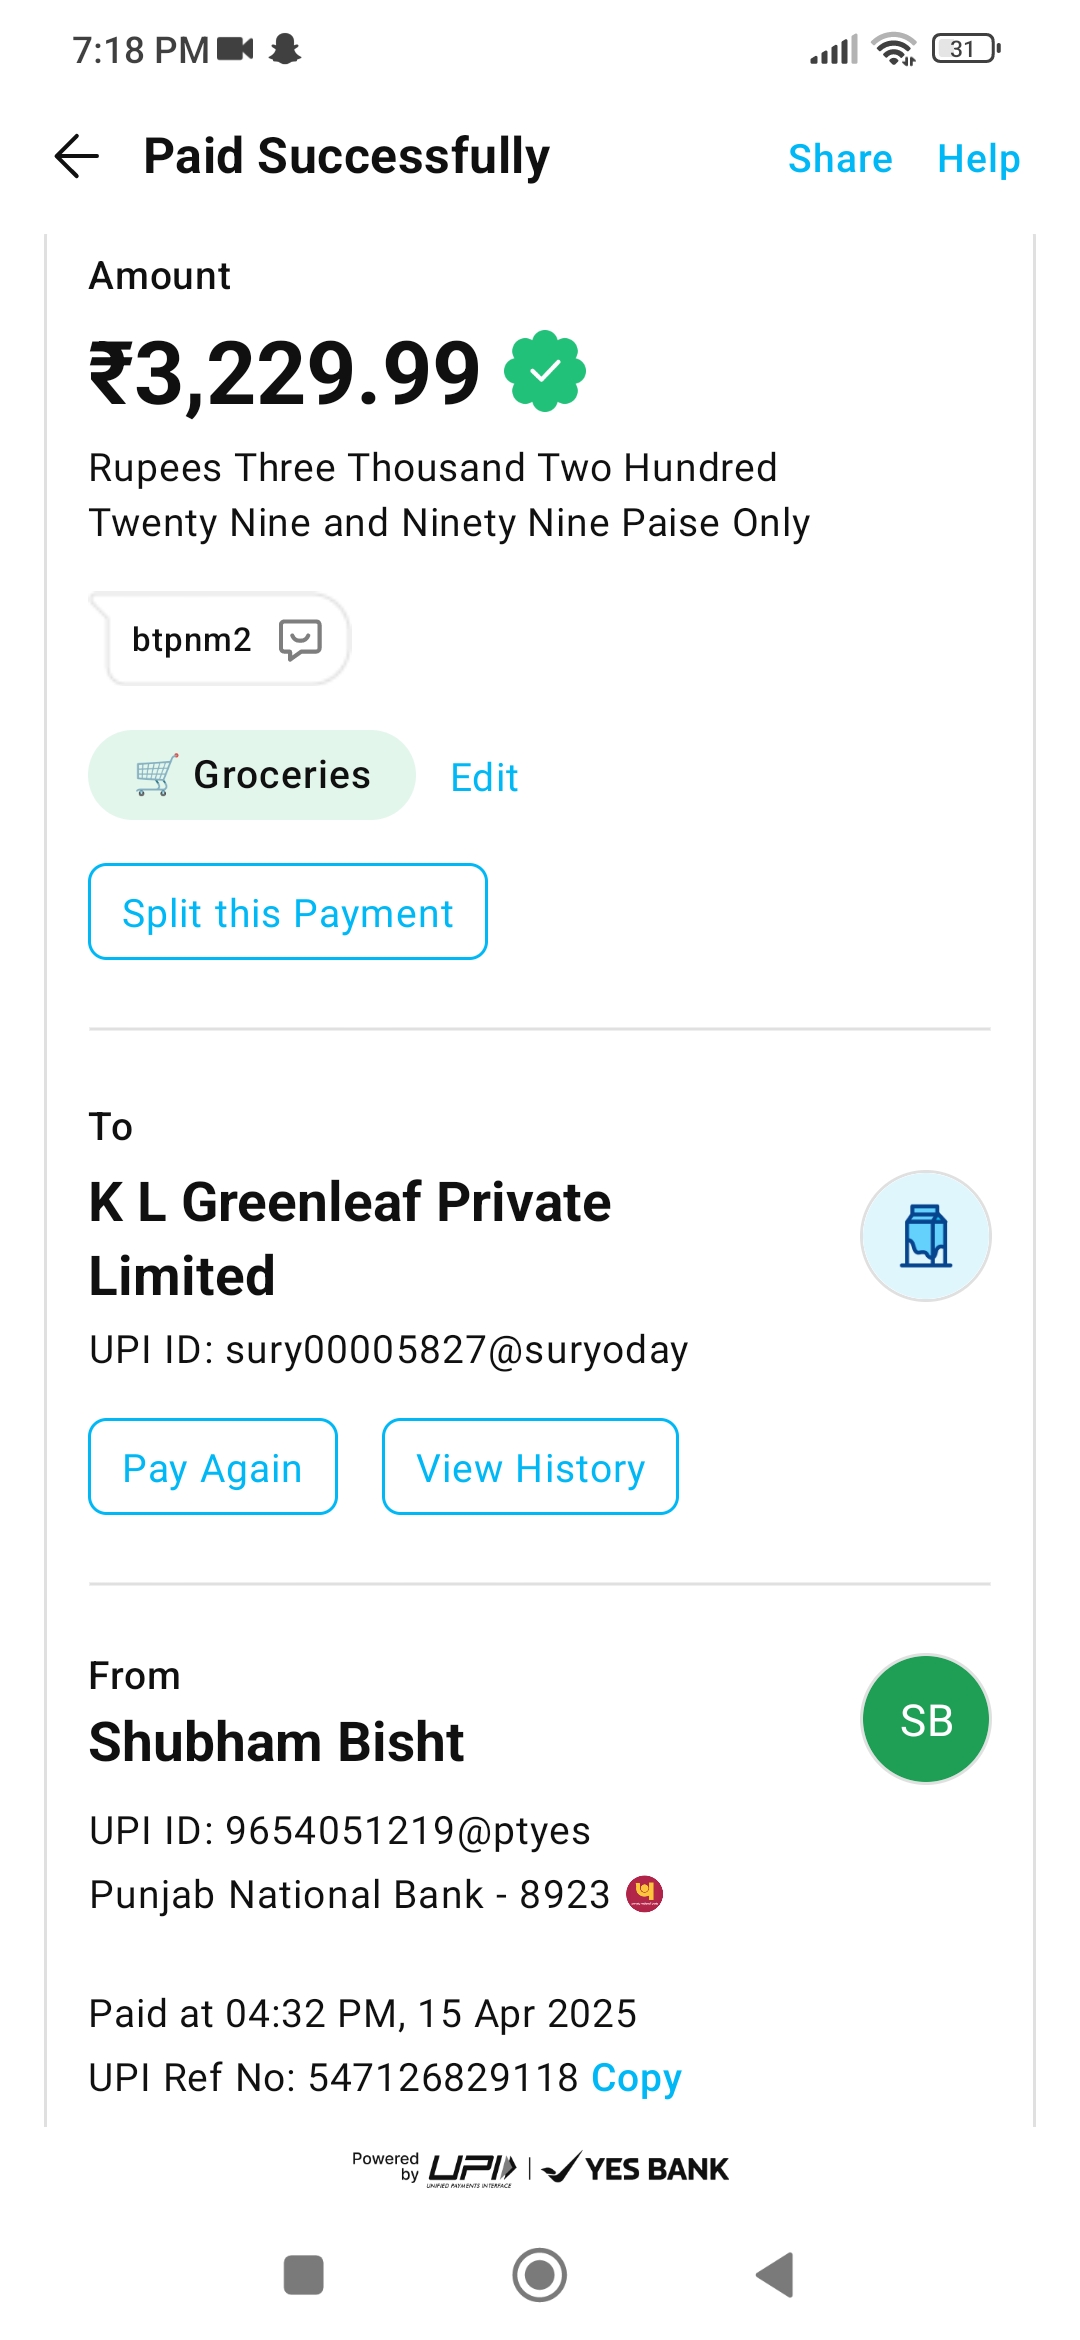1080x2340 pixels.
Task: Share the payment receipt
Action: coord(840,159)
